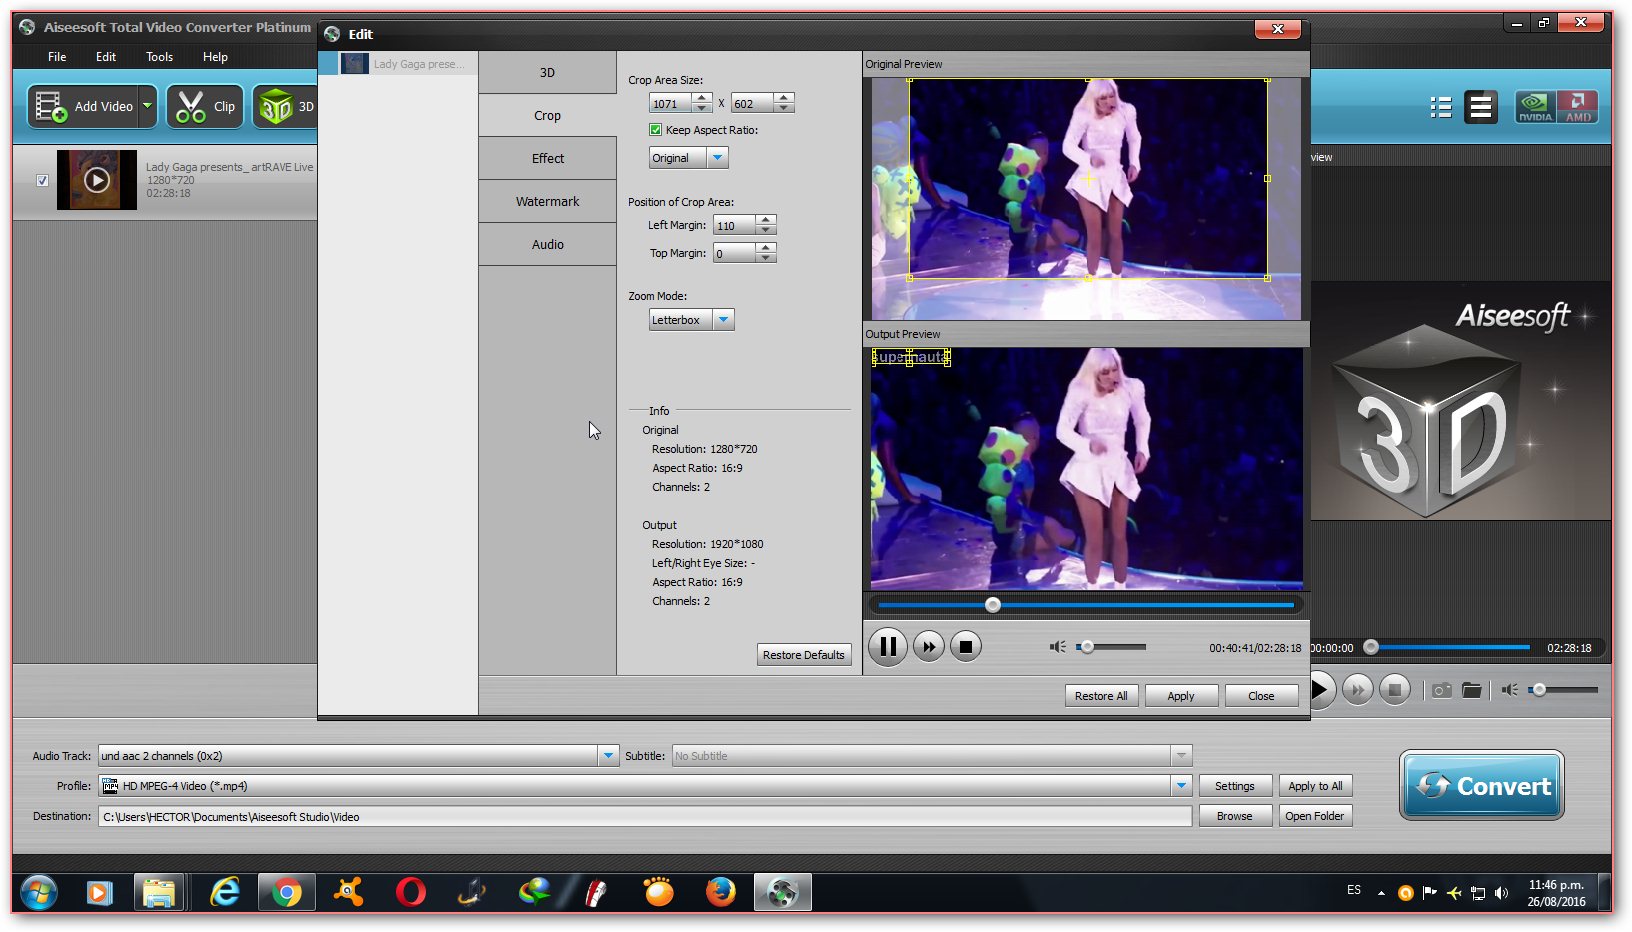Pause the Edit preview playback
The width and height of the screenshot is (1632, 932).
tap(887, 646)
